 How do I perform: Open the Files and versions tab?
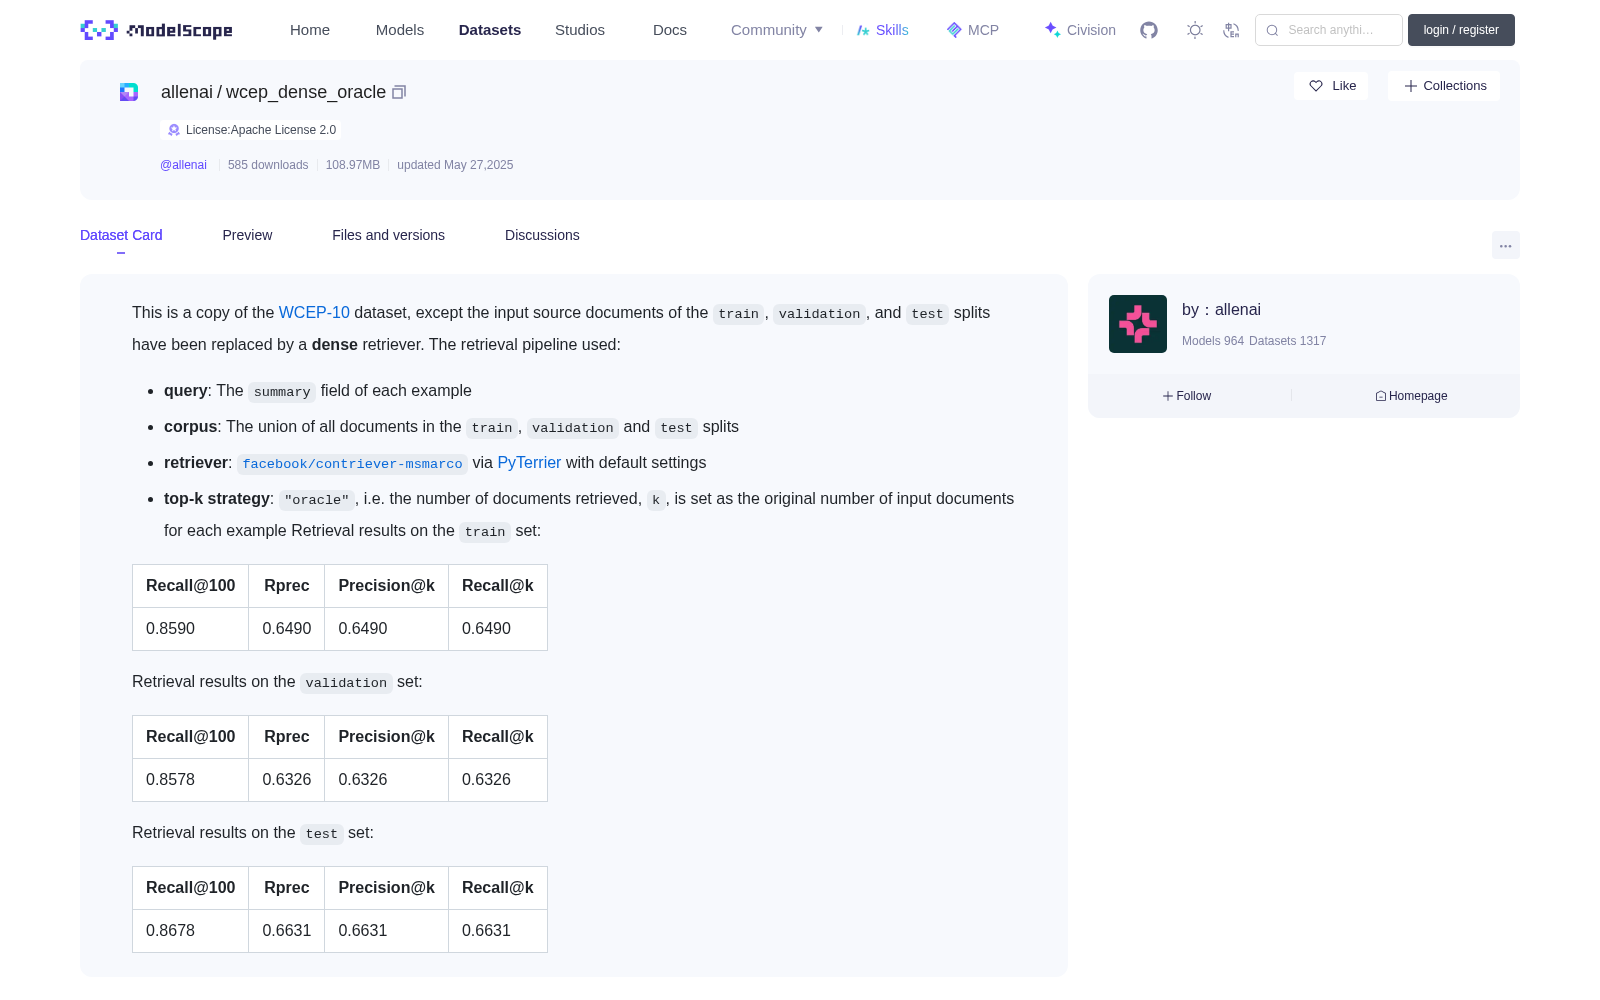[x=388, y=235]
